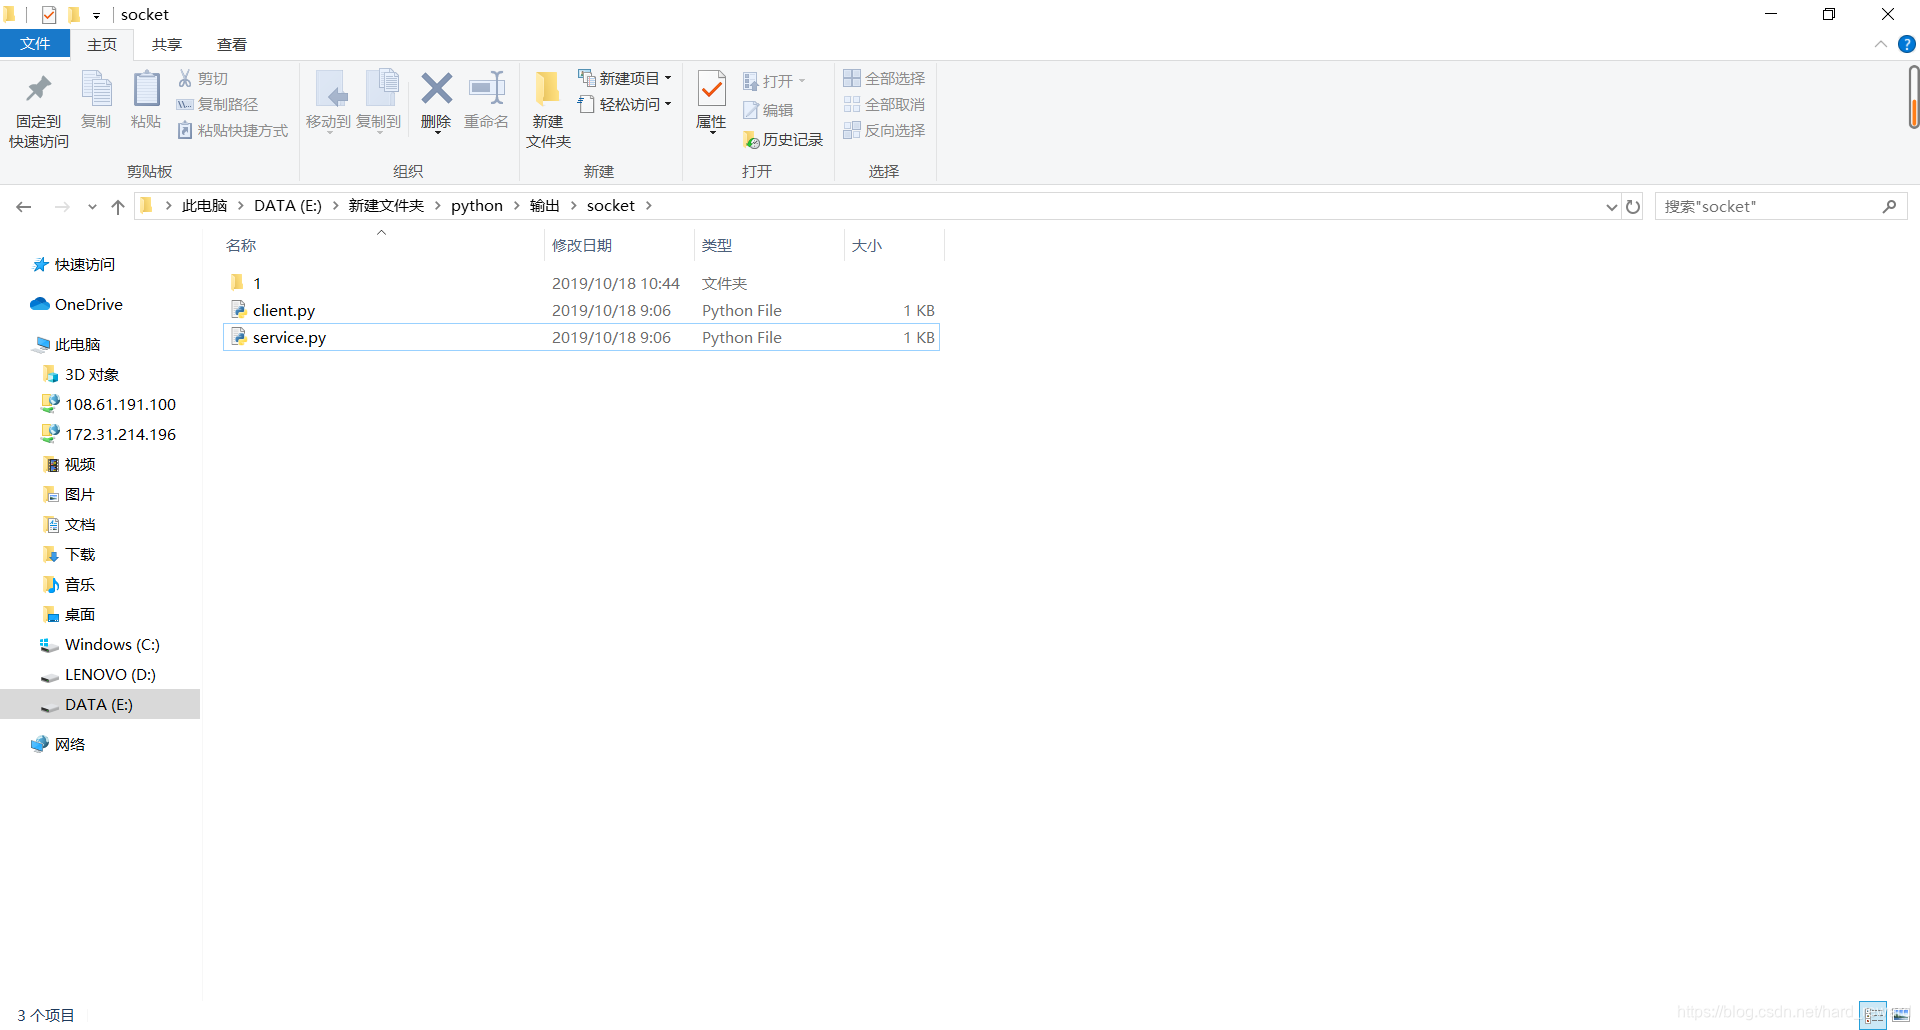Screen dimensions: 1920x1030
Task: Click python in the breadcrumb path
Action: click(x=477, y=205)
